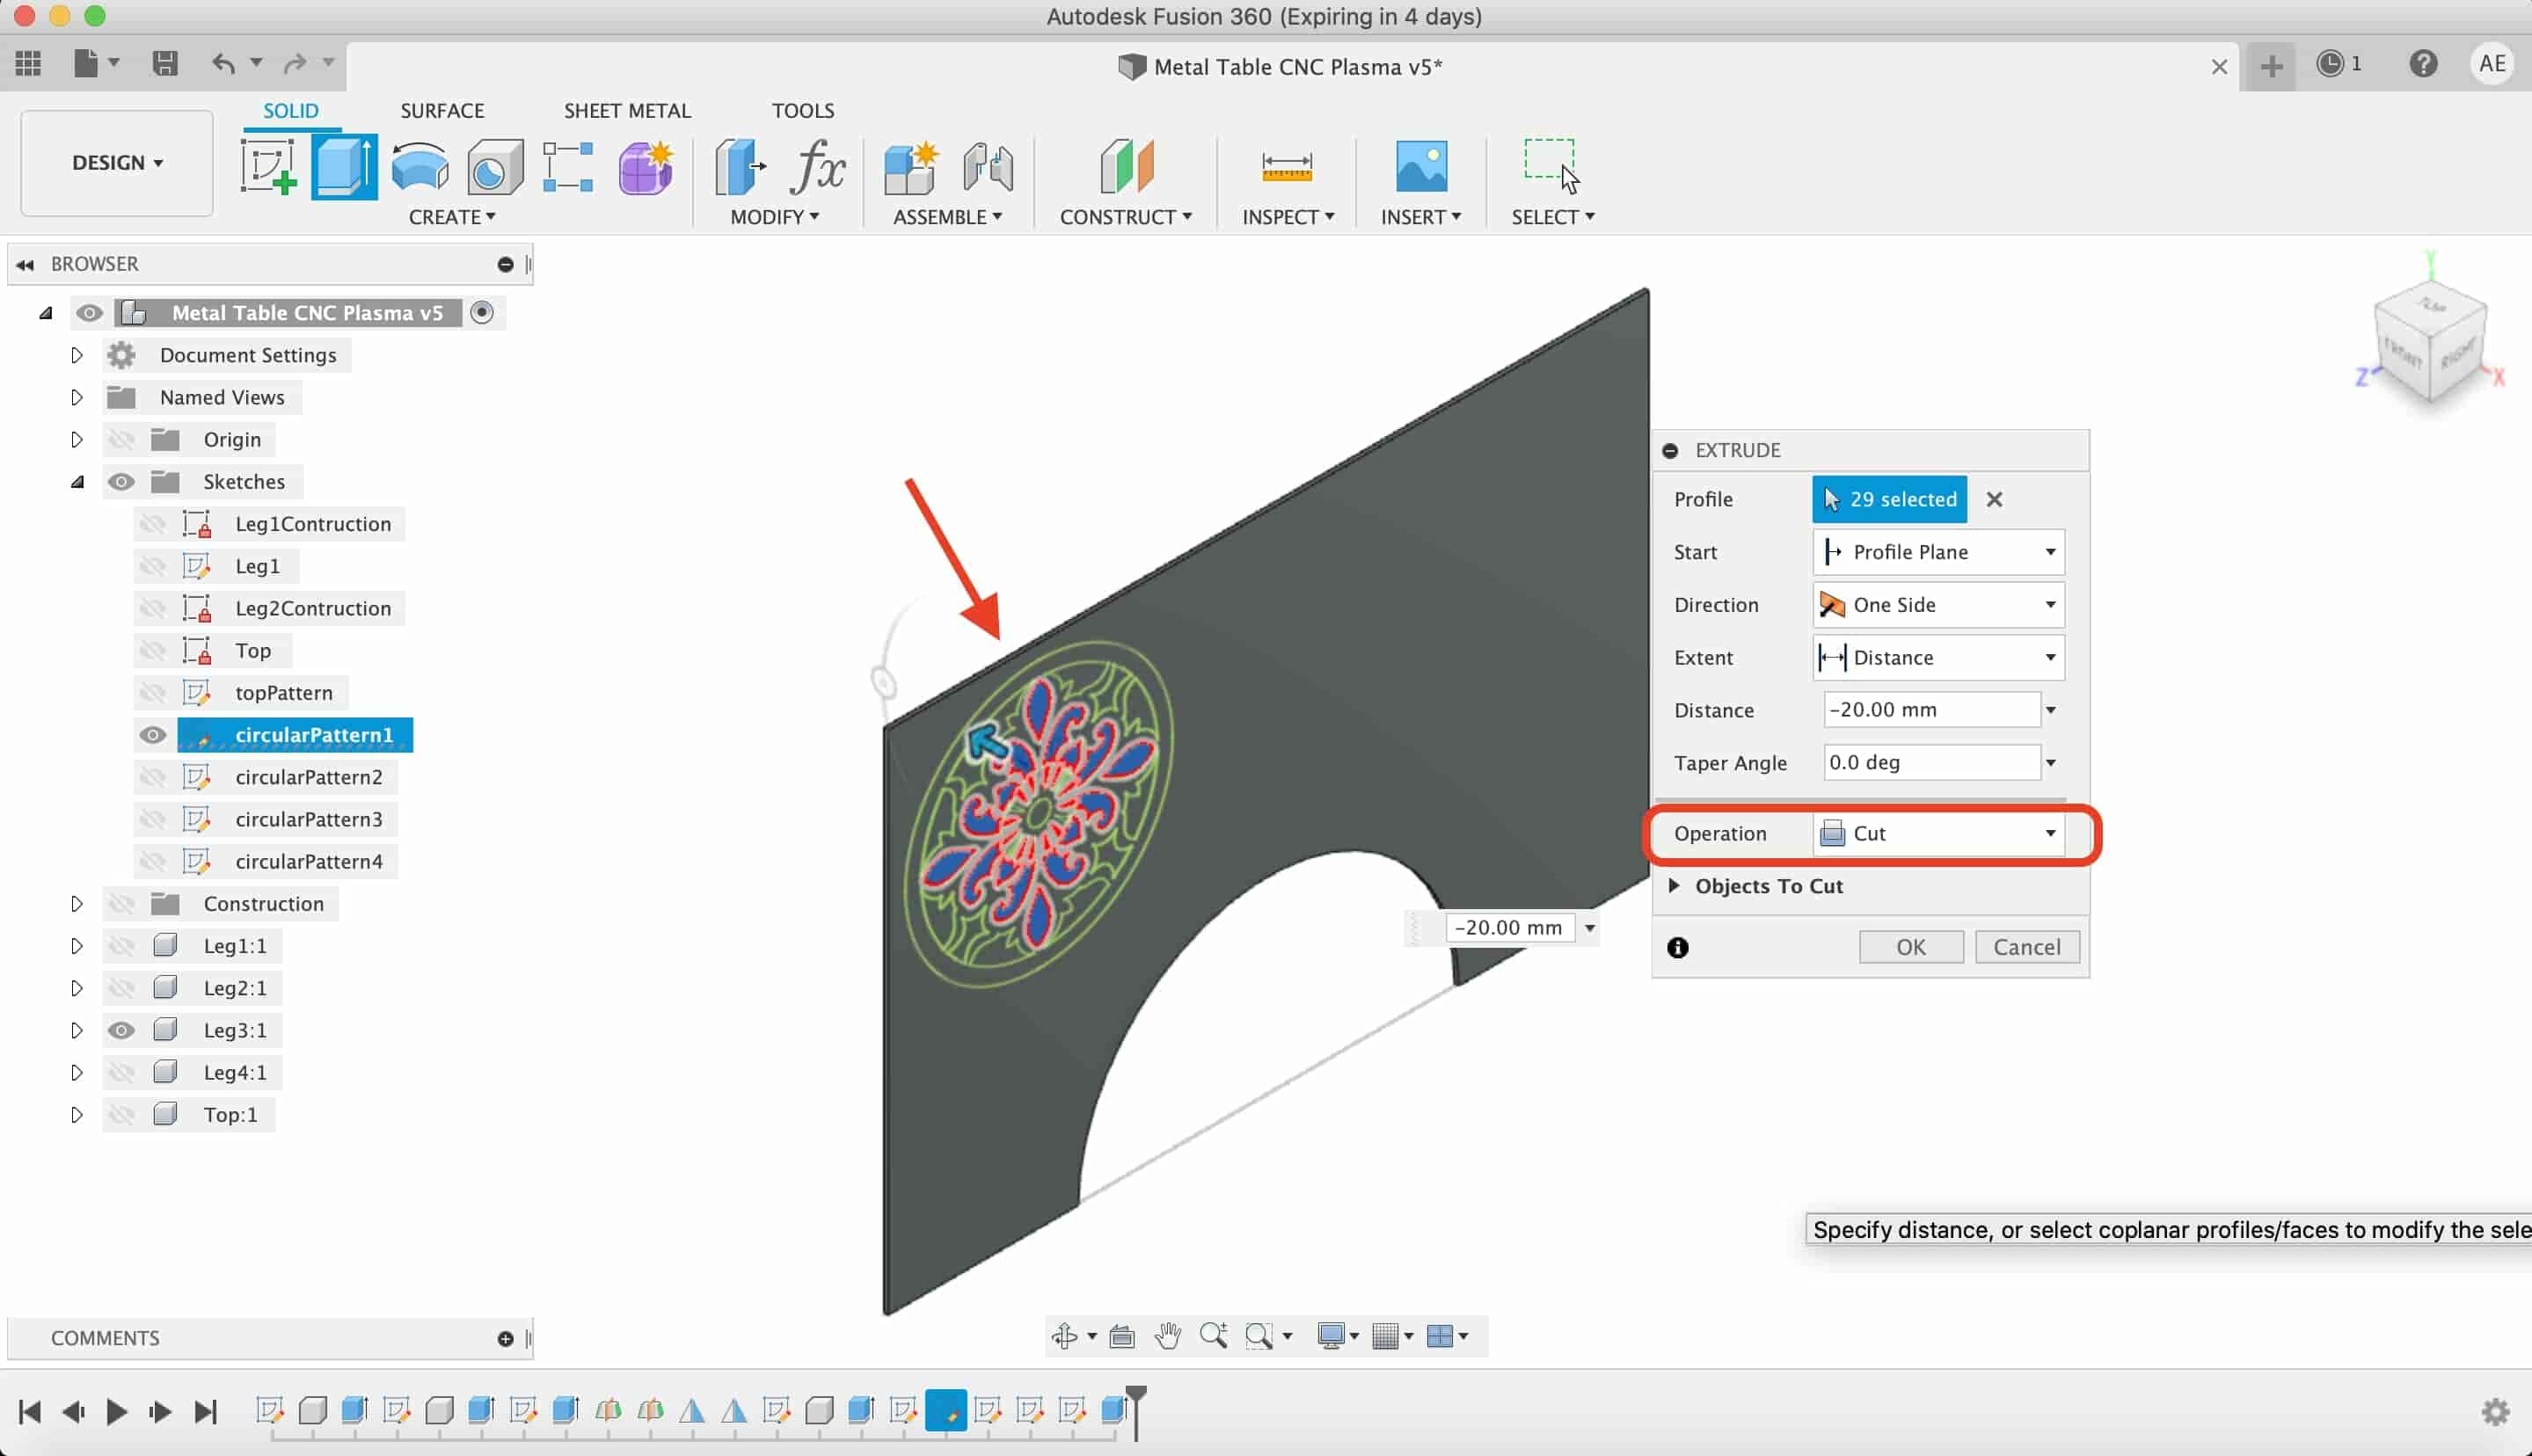This screenshot has height=1456, width=2532.
Task: Open the Start dropdown Profile Plane
Action: [x=1938, y=552]
